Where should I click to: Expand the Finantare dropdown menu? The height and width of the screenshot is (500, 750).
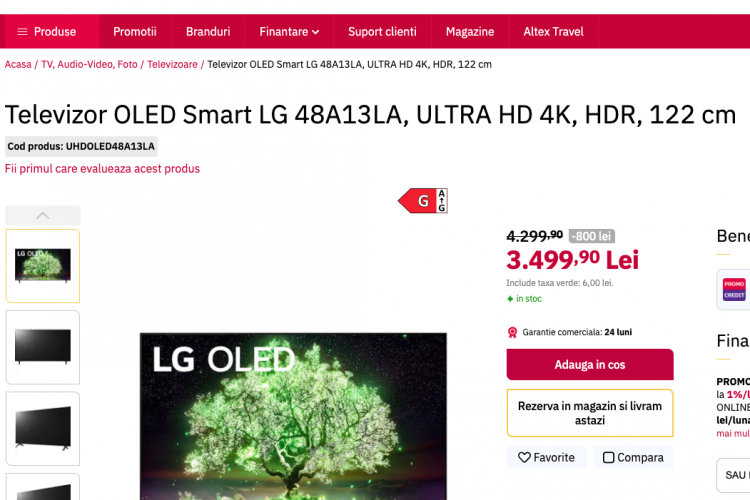[289, 32]
